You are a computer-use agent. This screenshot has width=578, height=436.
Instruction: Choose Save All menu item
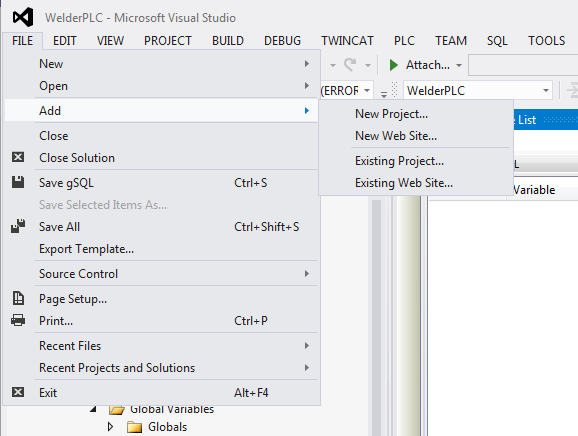[161, 227]
